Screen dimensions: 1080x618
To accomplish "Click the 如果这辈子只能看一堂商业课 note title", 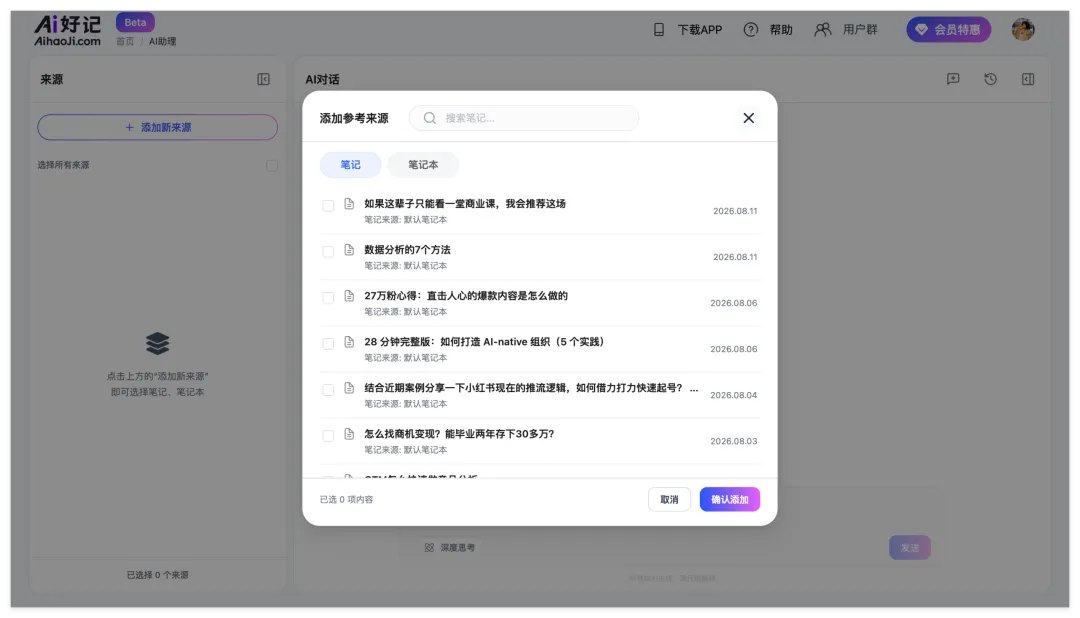I will click(465, 204).
